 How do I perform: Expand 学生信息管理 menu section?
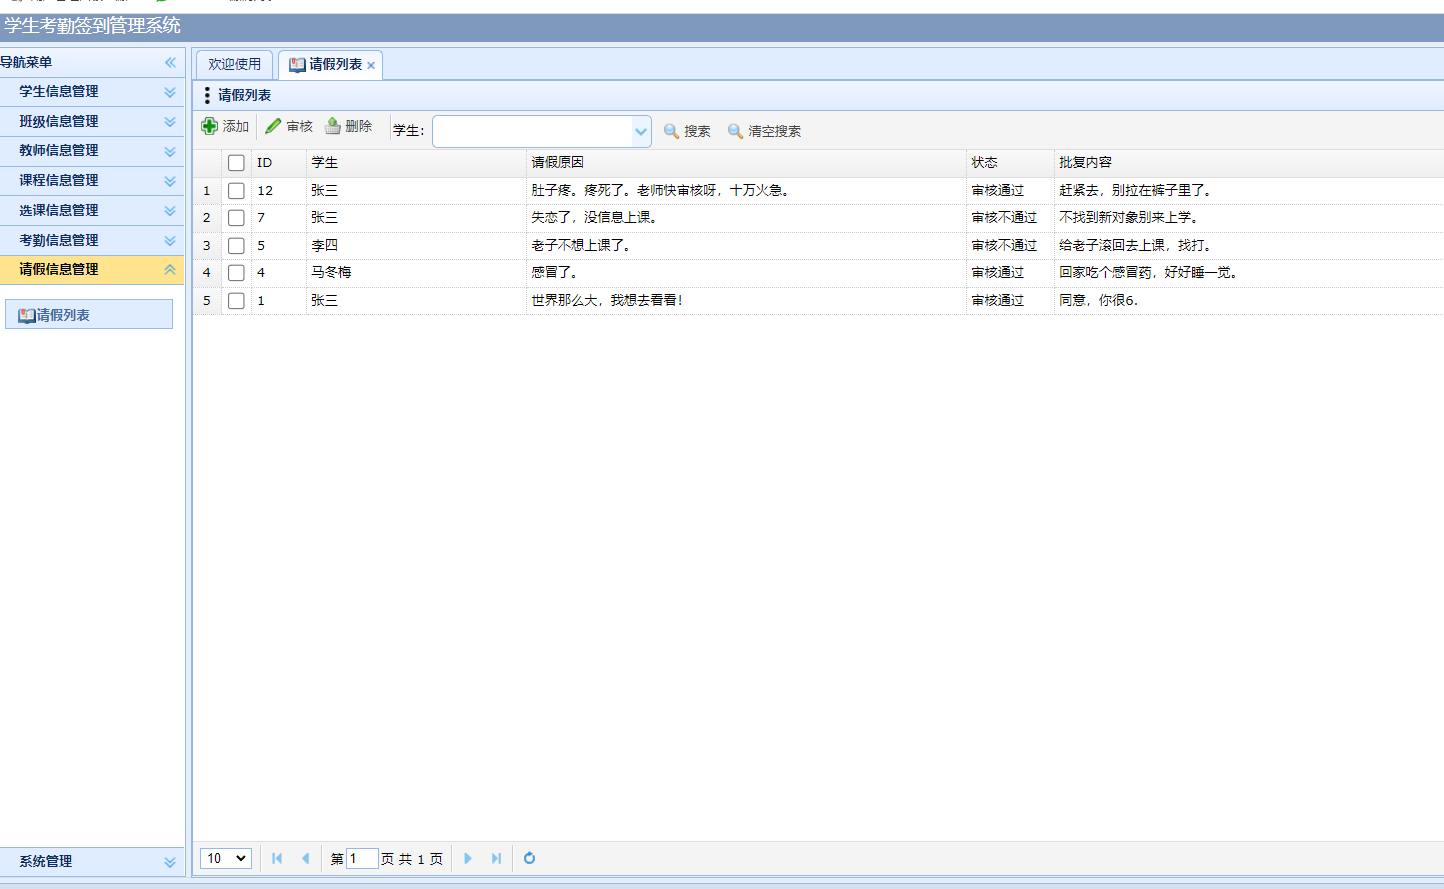pyautogui.click(x=170, y=92)
